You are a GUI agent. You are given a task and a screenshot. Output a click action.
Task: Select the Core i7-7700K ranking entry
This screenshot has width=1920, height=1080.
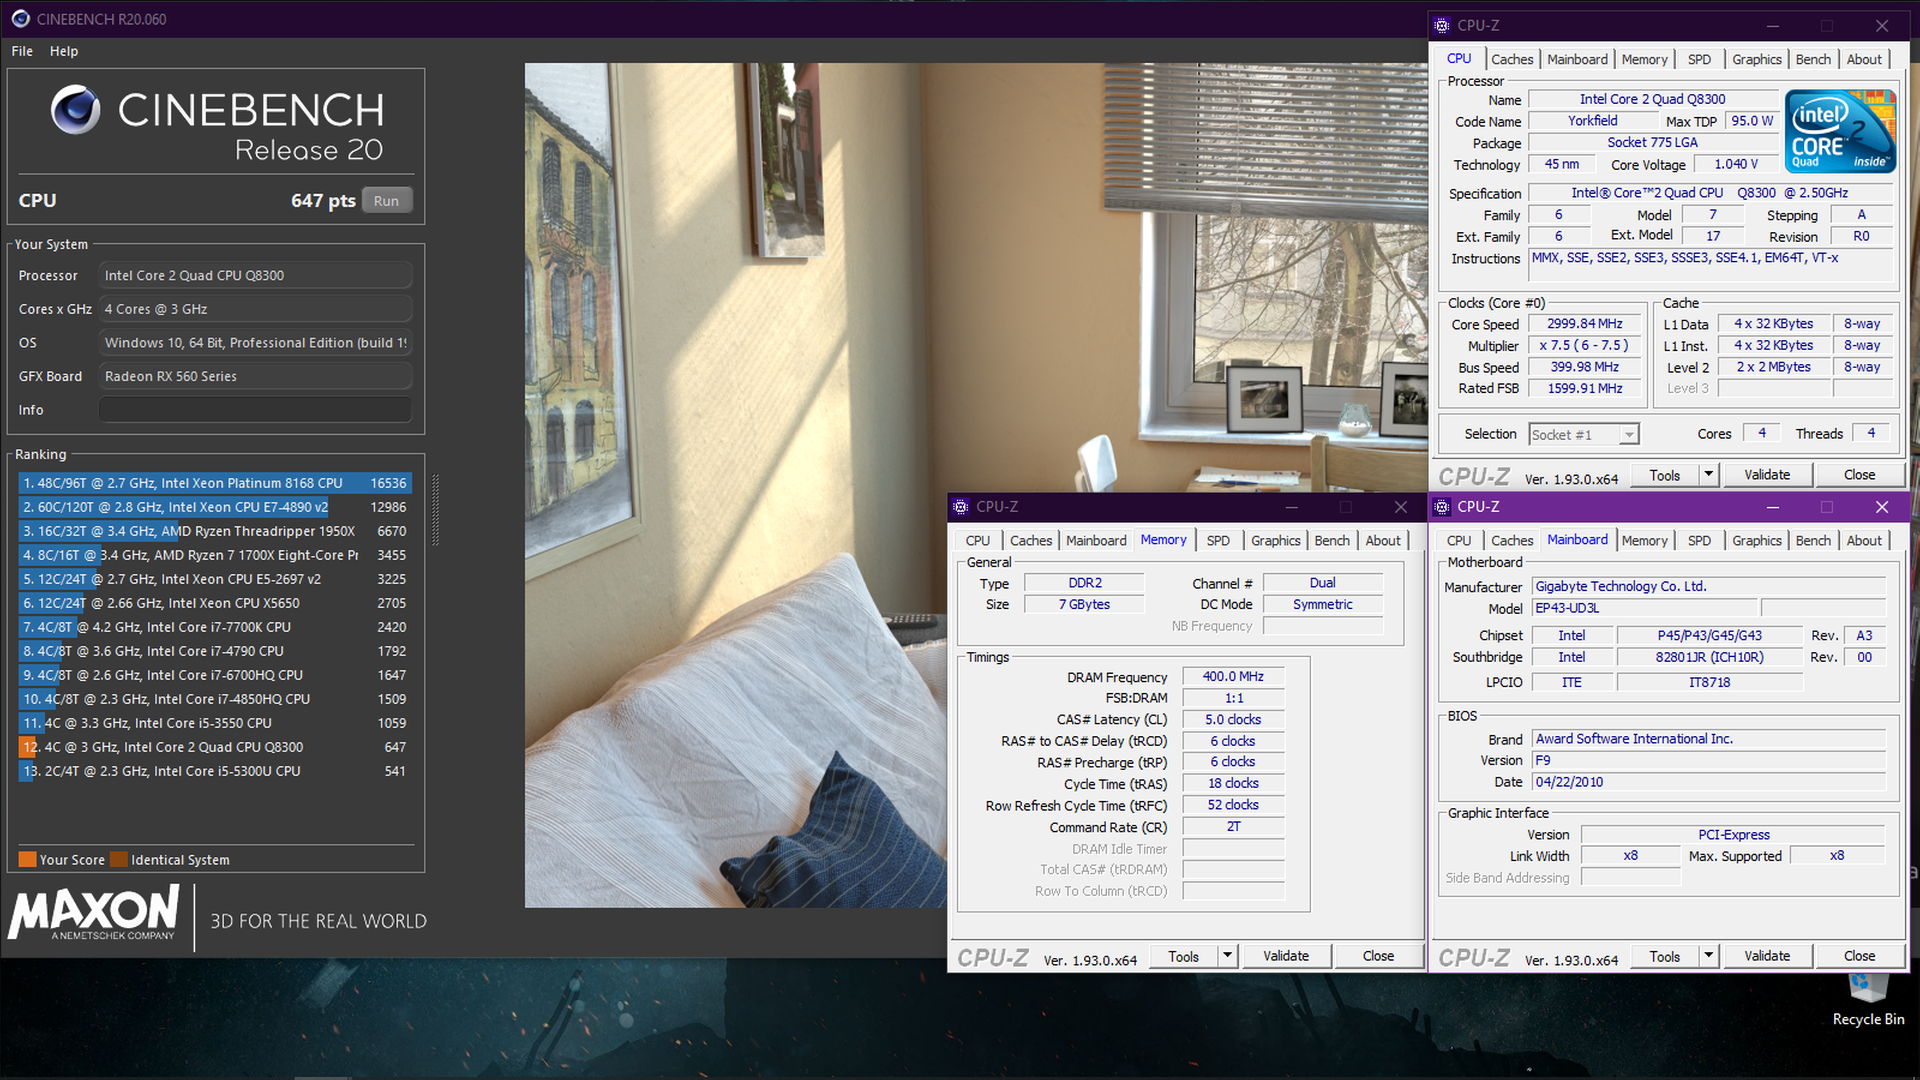coord(214,627)
